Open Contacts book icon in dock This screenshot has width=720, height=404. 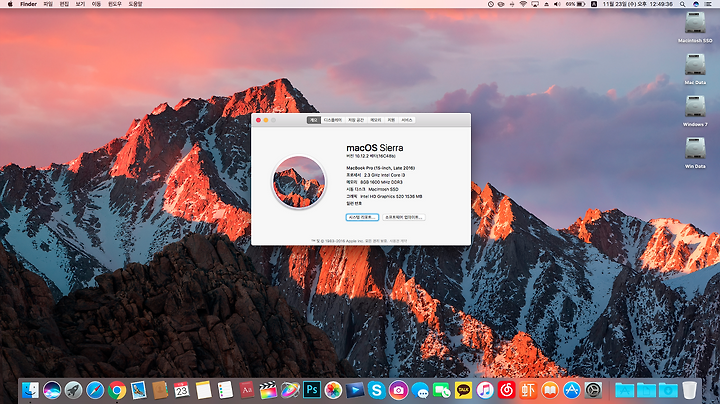click(160, 390)
